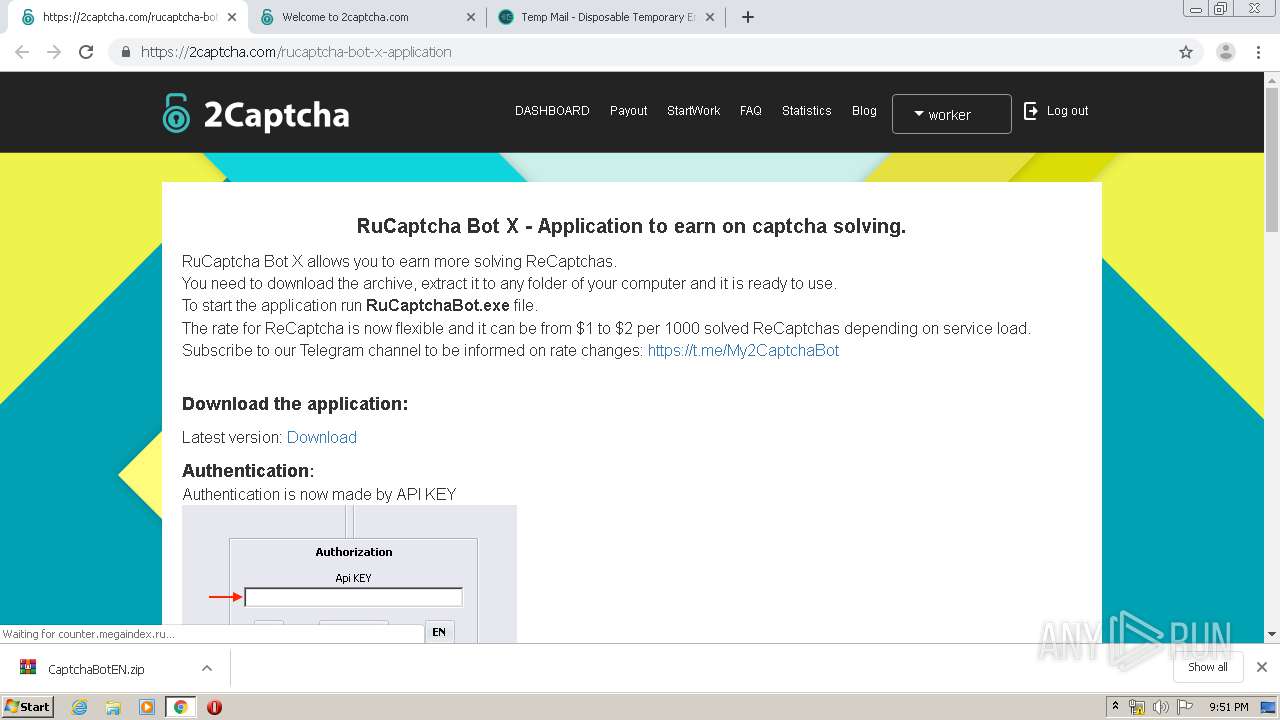Click the Chrome taskbar icon
1280x720 pixels.
click(180, 707)
